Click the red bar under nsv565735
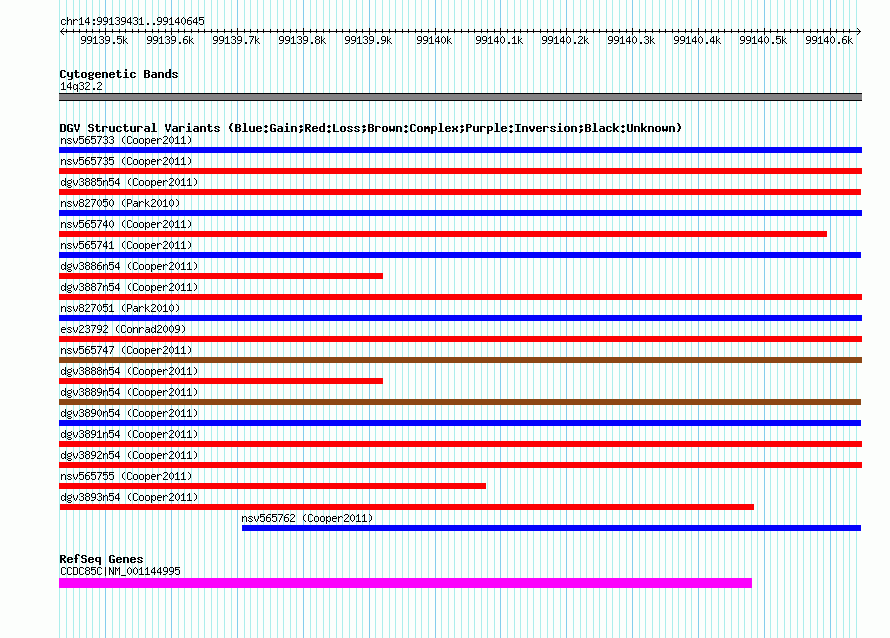Screen dimensions: 890x638 (460, 171)
